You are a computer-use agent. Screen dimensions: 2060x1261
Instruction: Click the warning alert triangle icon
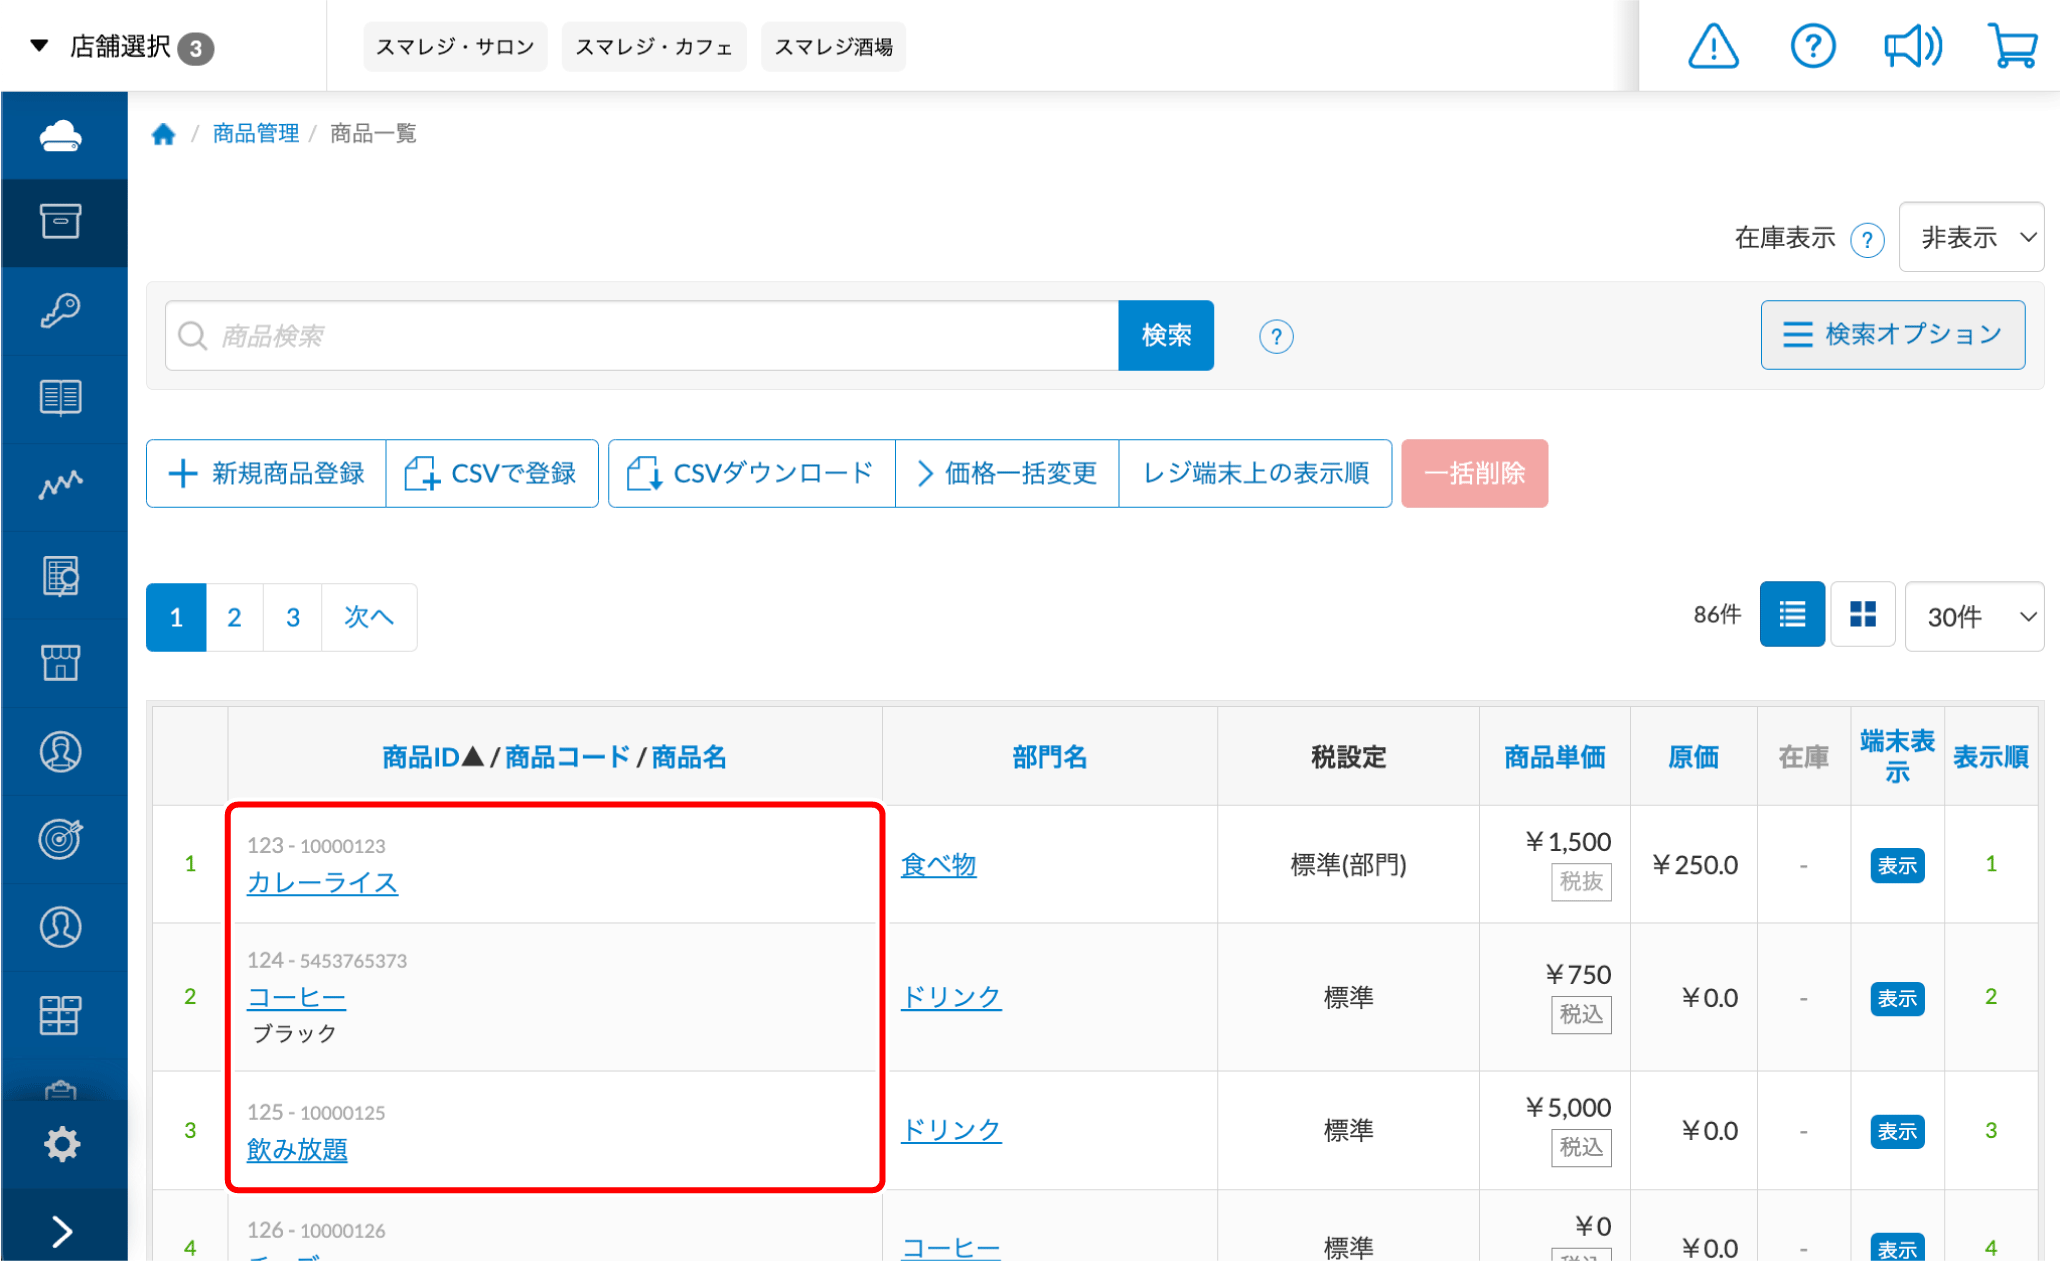pos(1713,46)
